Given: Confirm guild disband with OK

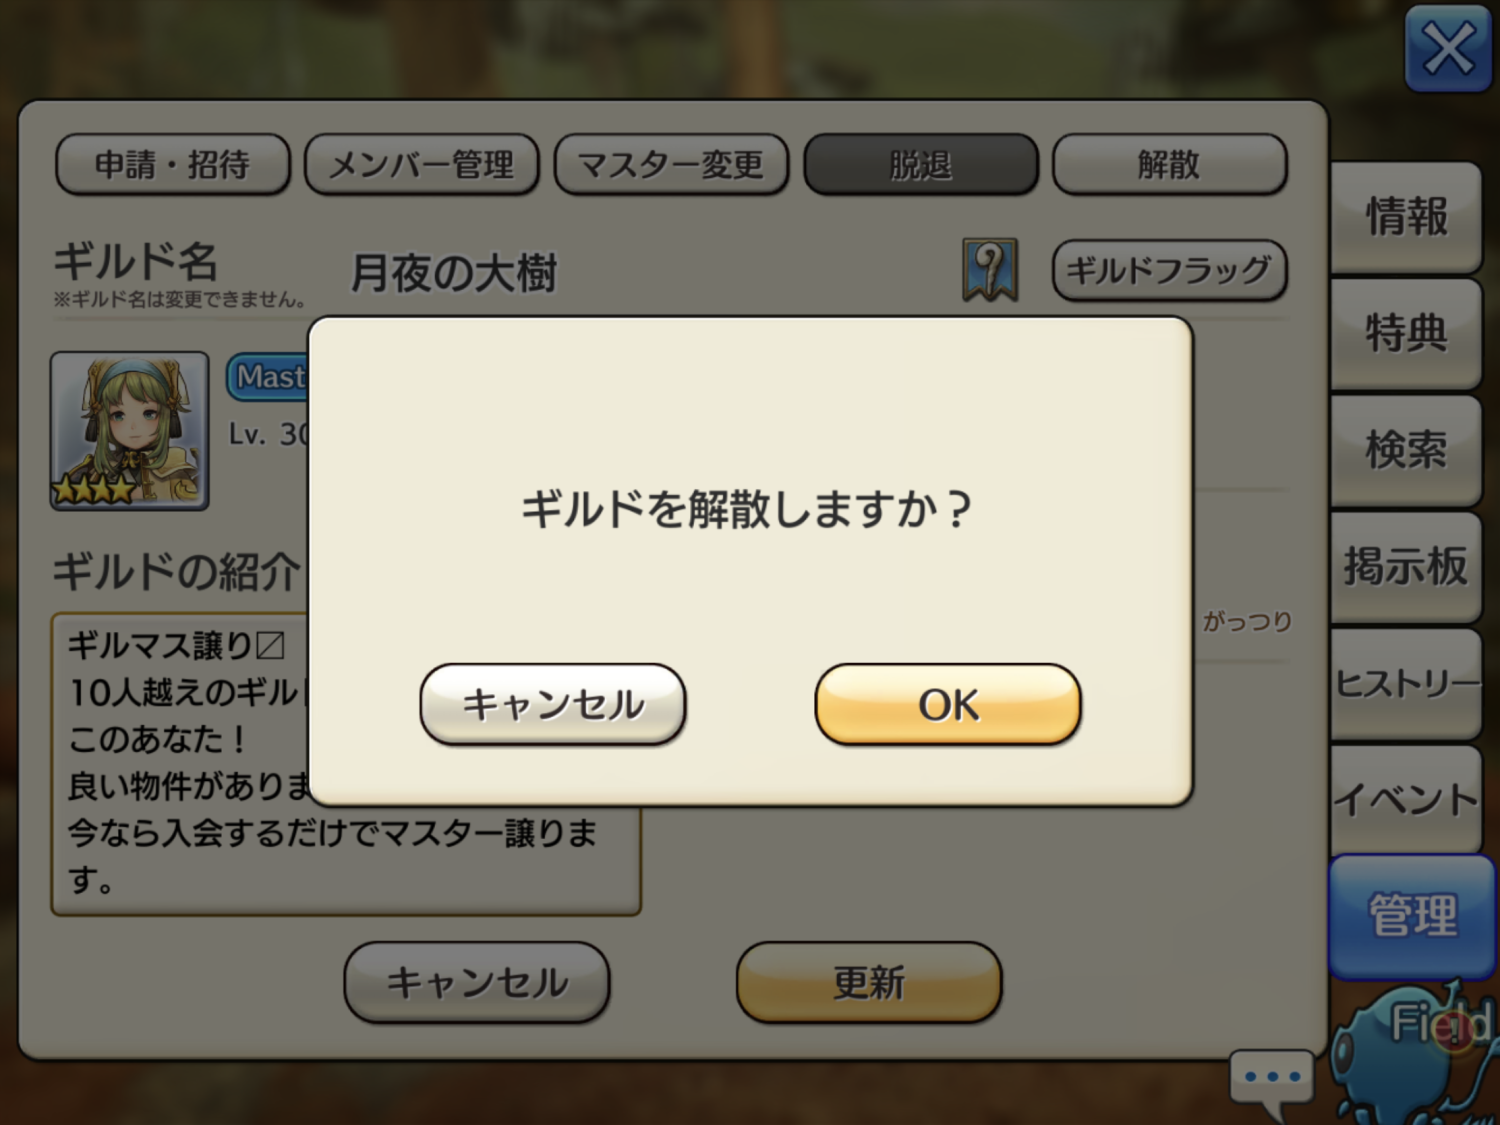Looking at the screenshot, I should click(x=948, y=705).
